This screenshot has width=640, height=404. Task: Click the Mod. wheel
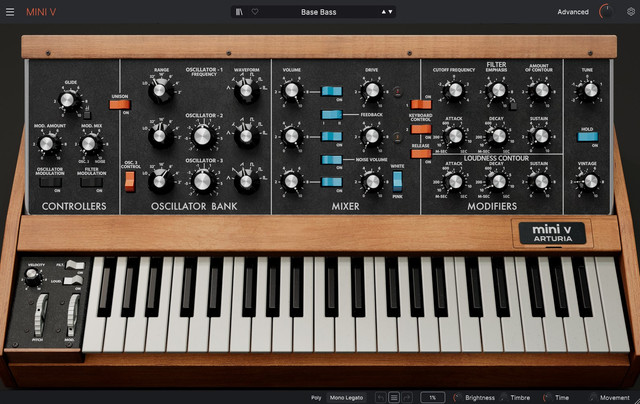point(73,315)
